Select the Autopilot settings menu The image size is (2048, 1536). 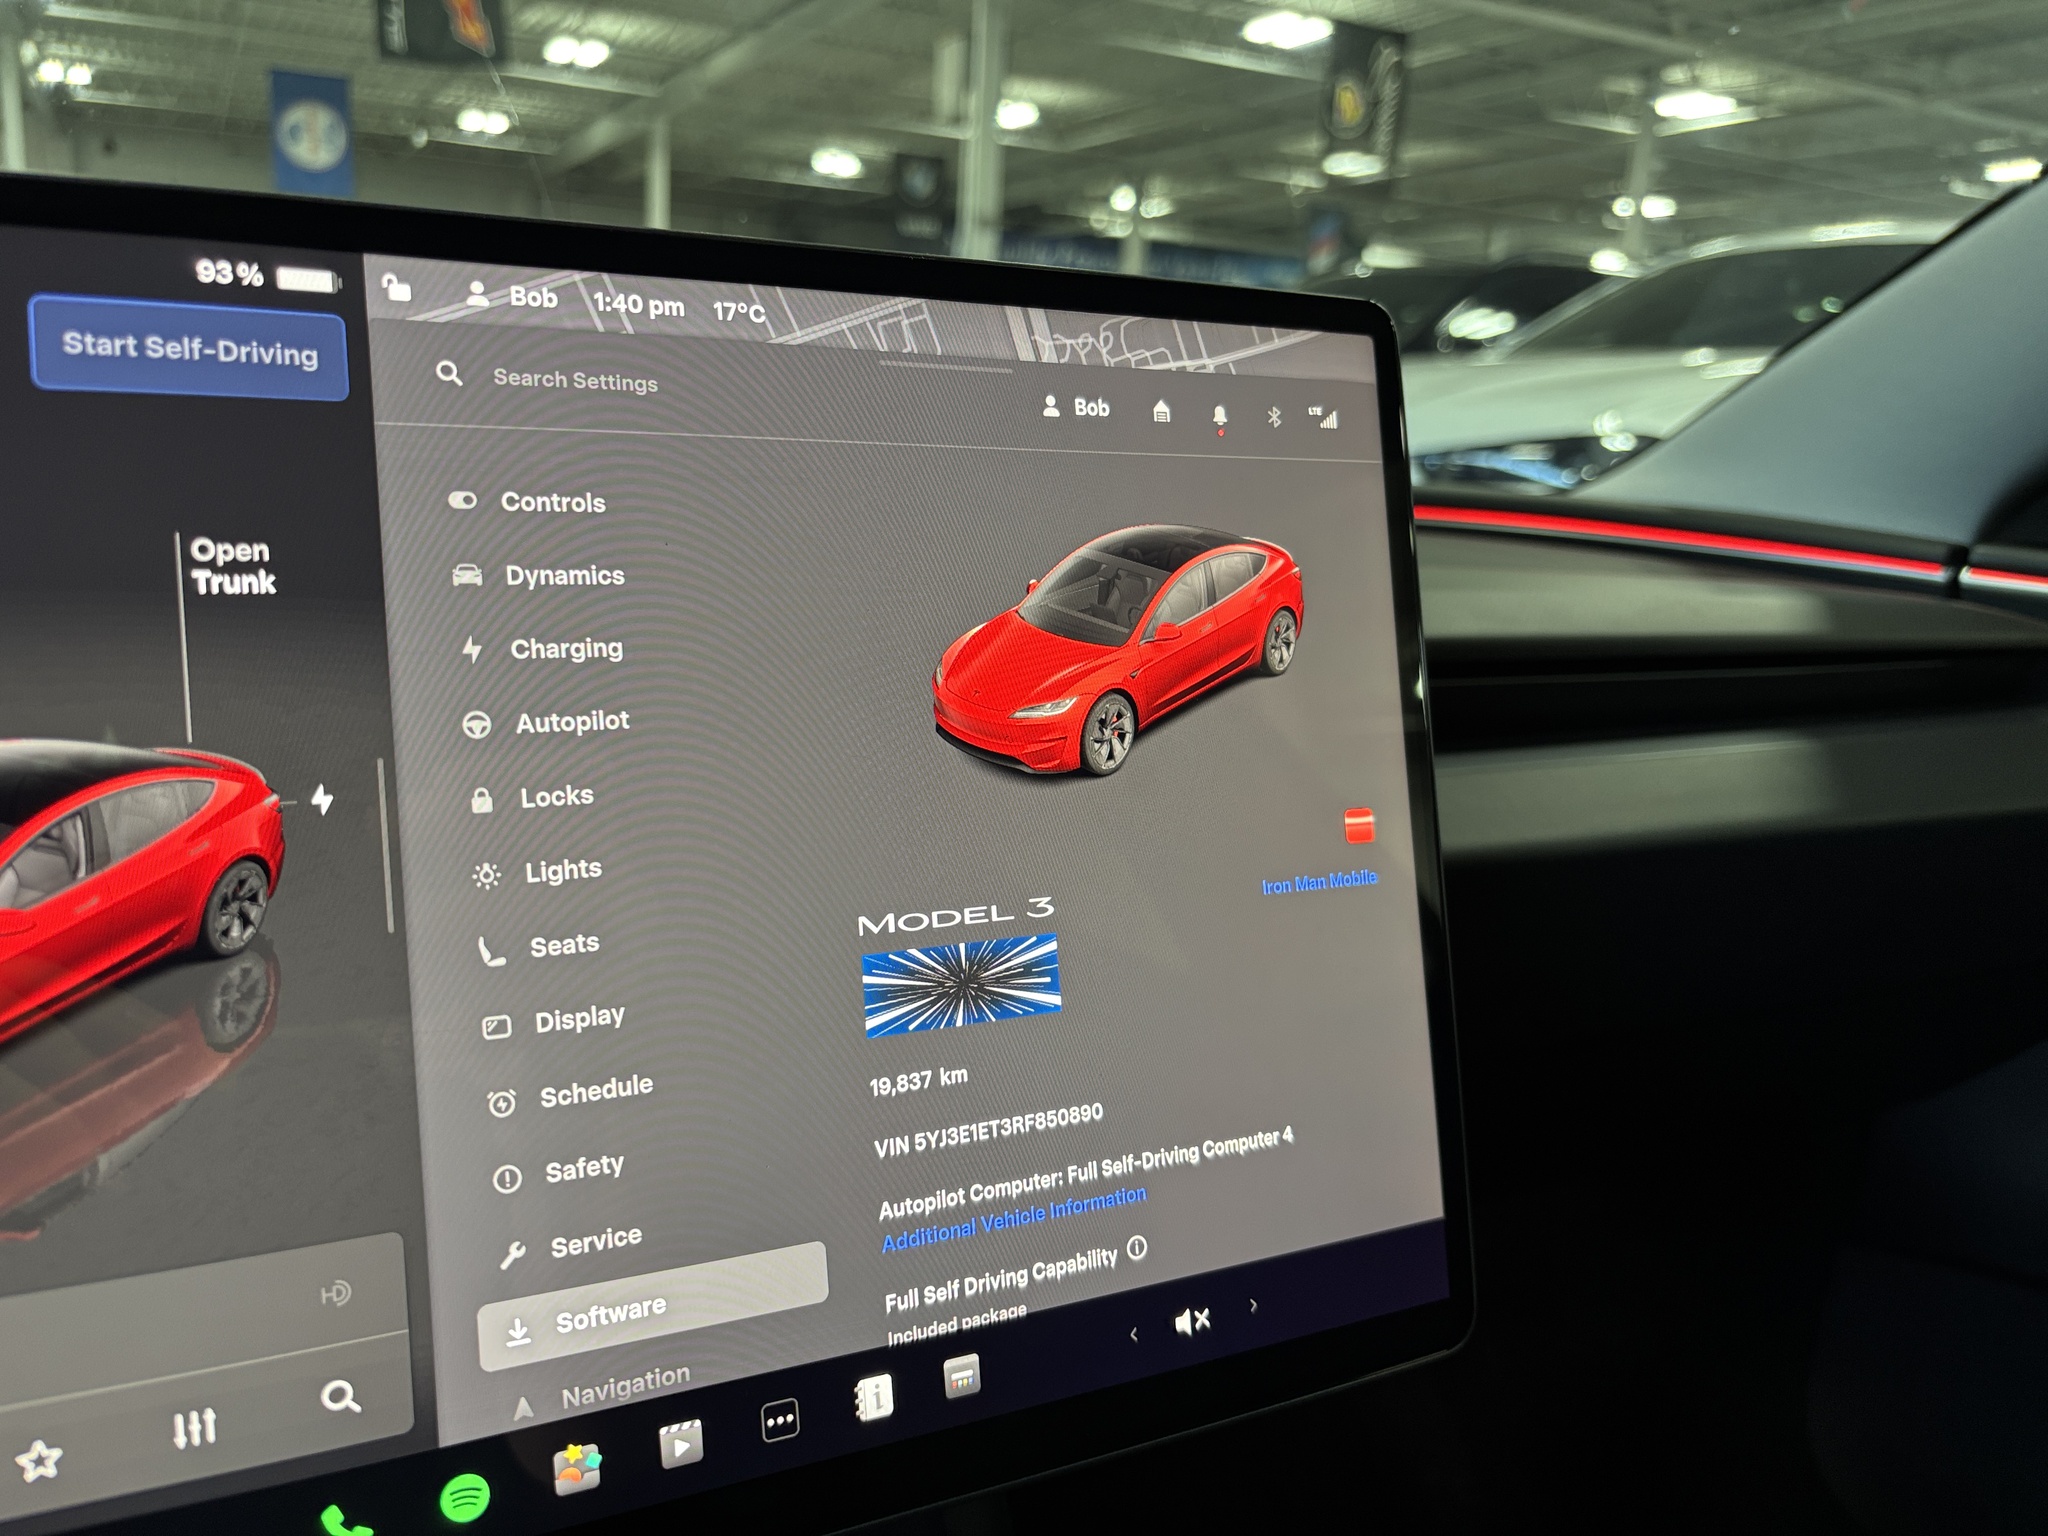(572, 722)
